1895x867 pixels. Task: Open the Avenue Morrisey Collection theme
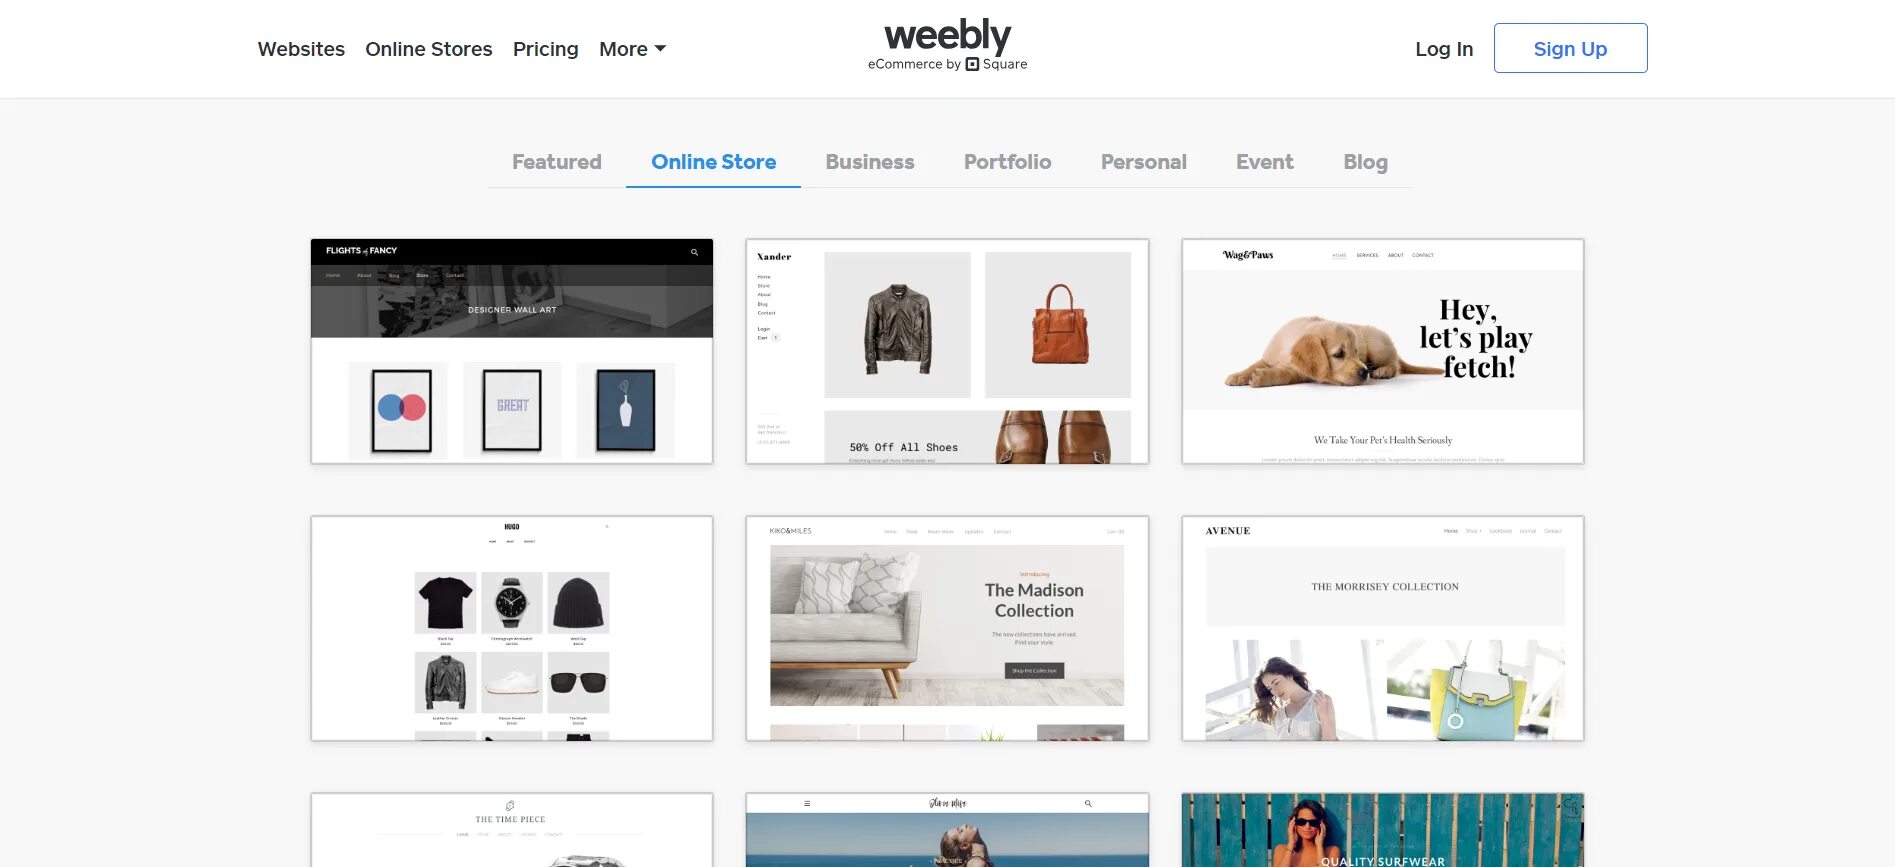click(x=1383, y=628)
